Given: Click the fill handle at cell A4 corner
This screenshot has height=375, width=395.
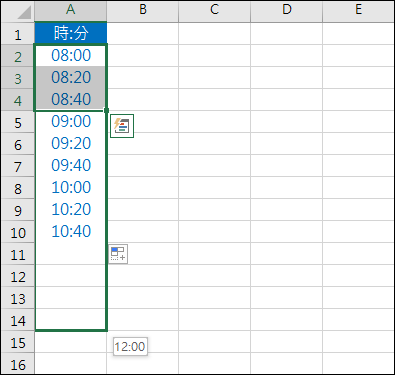Looking at the screenshot, I should [x=106, y=110].
